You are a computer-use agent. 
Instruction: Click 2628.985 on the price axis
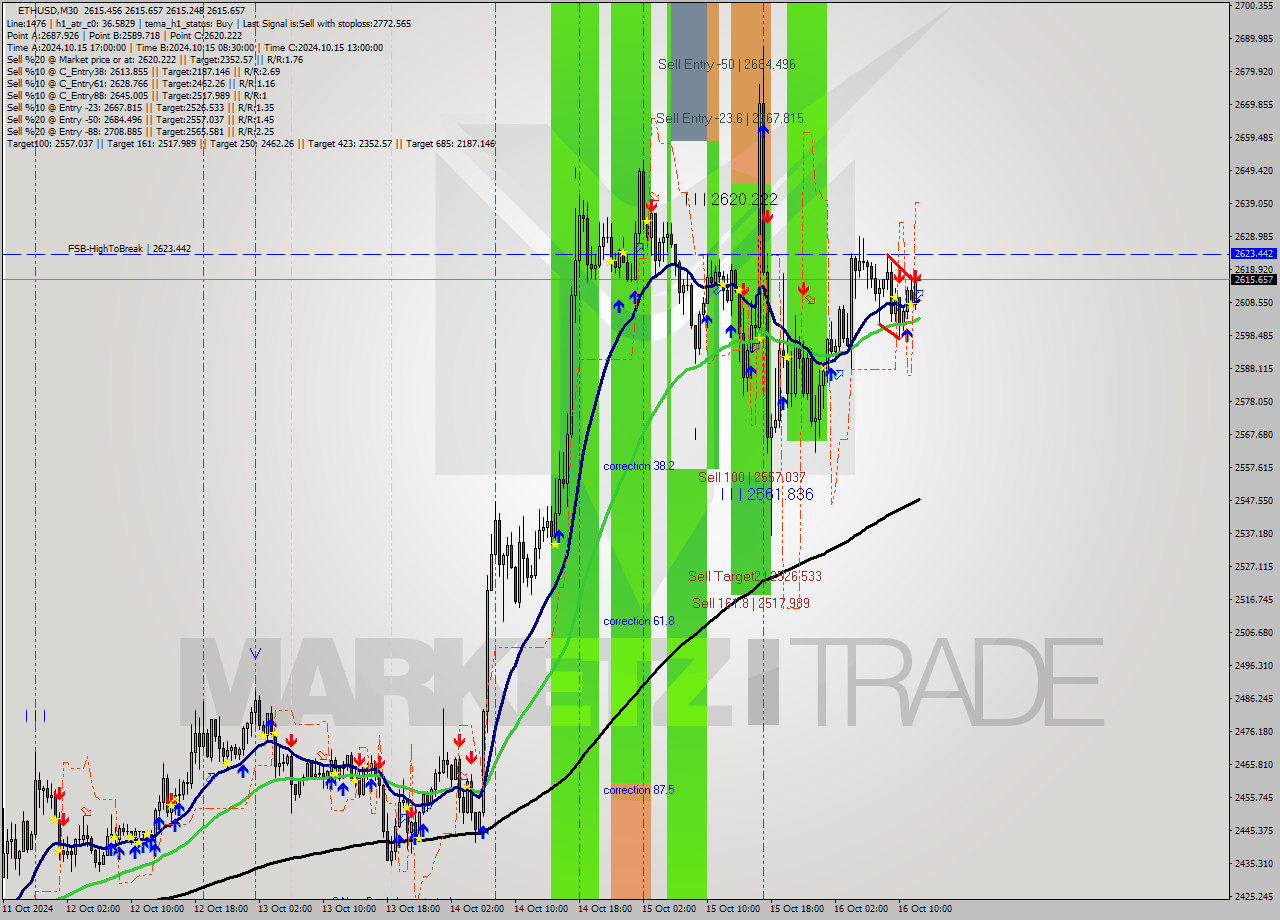[1254, 237]
